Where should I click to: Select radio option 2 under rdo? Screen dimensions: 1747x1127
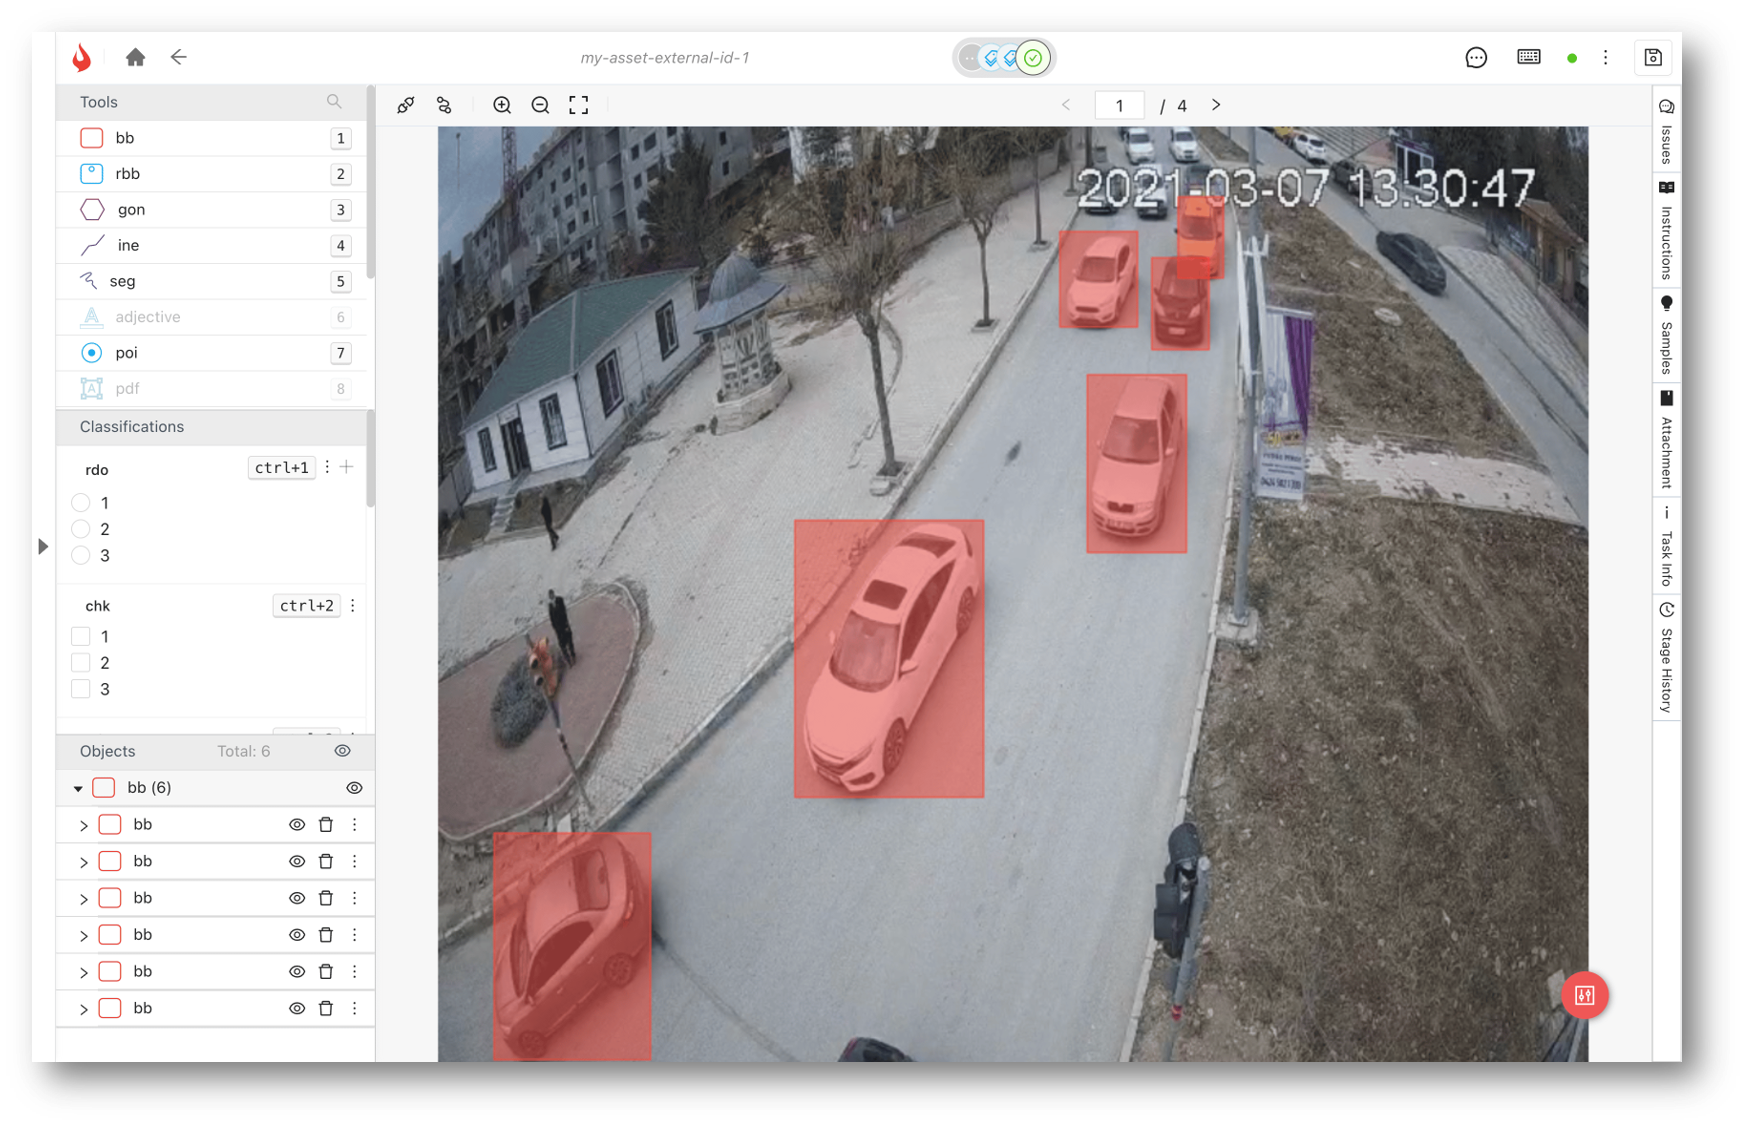81,529
